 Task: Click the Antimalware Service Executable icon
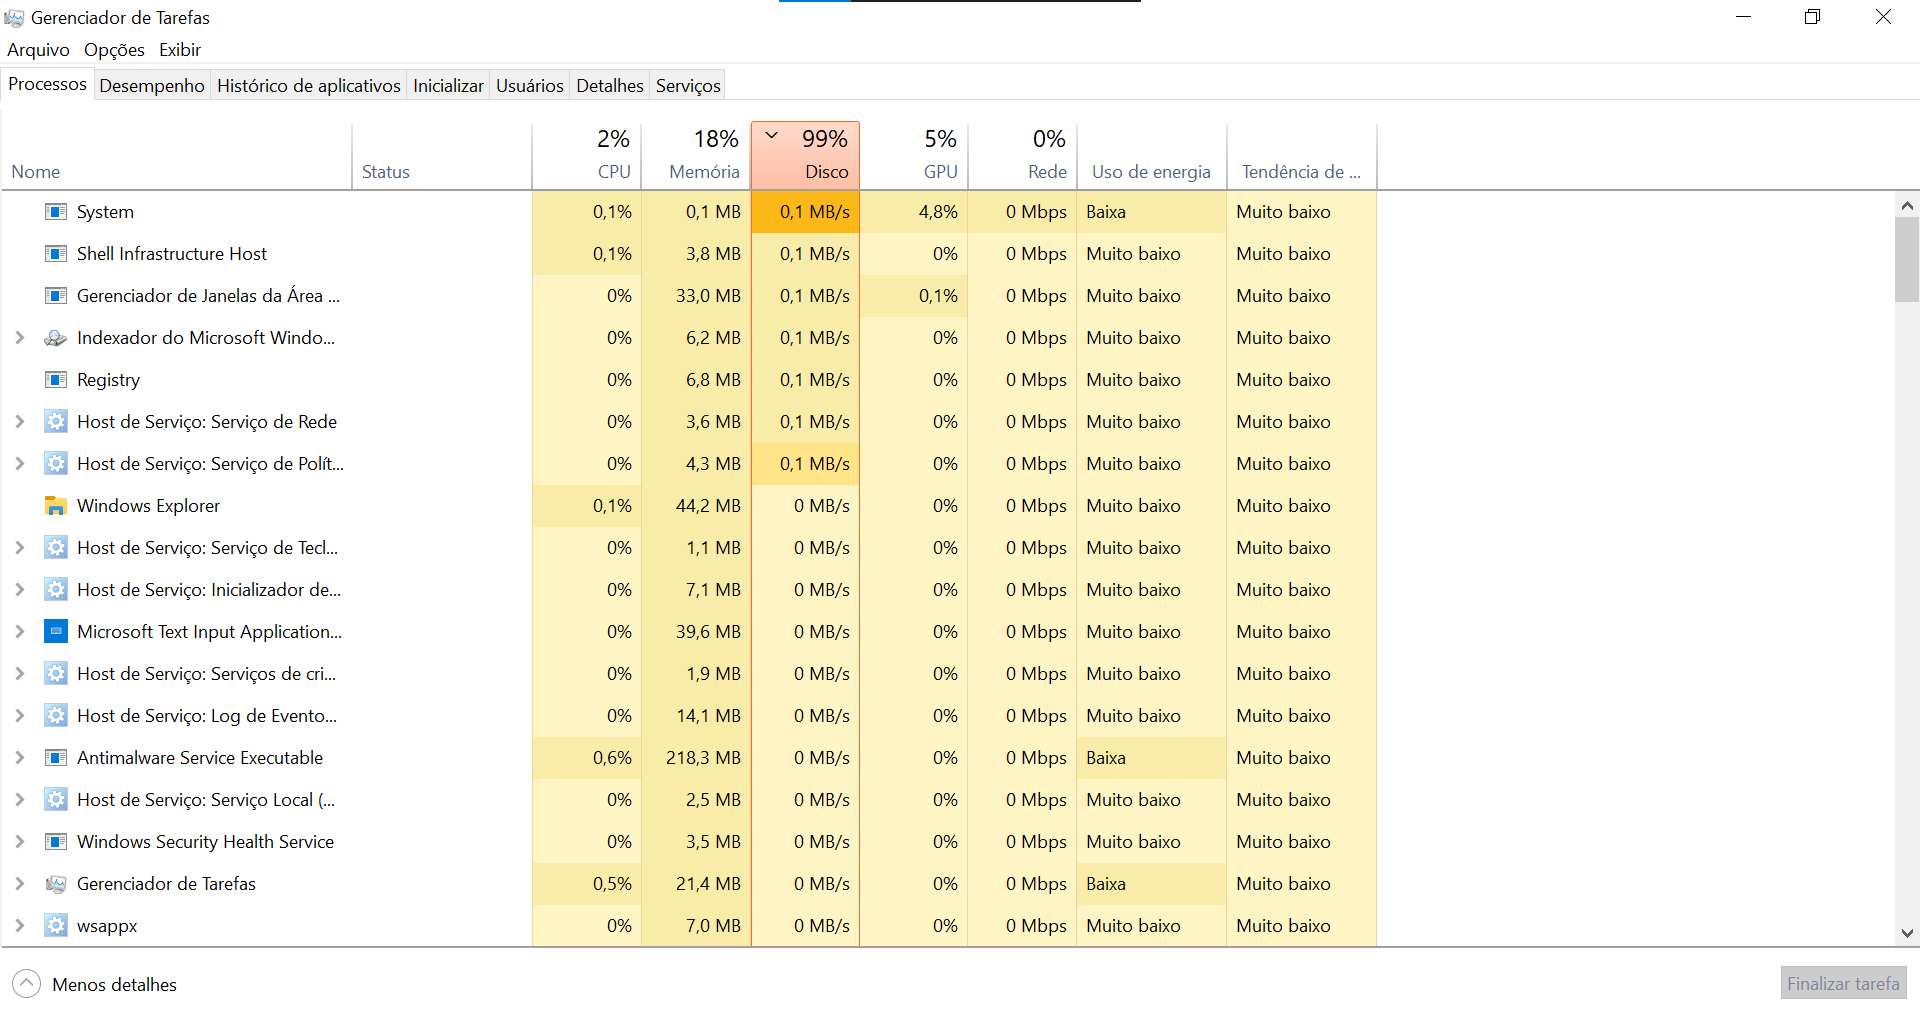click(56, 758)
